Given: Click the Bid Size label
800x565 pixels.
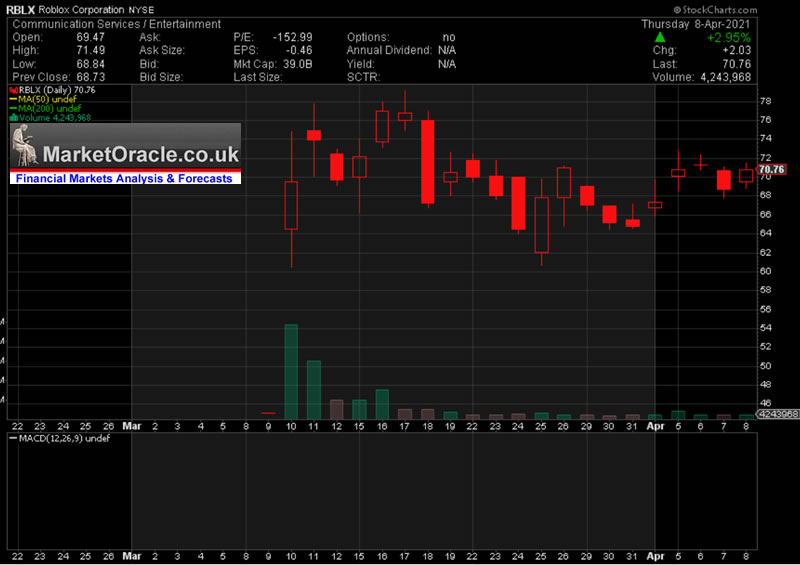Looking at the screenshot, I should [161, 78].
